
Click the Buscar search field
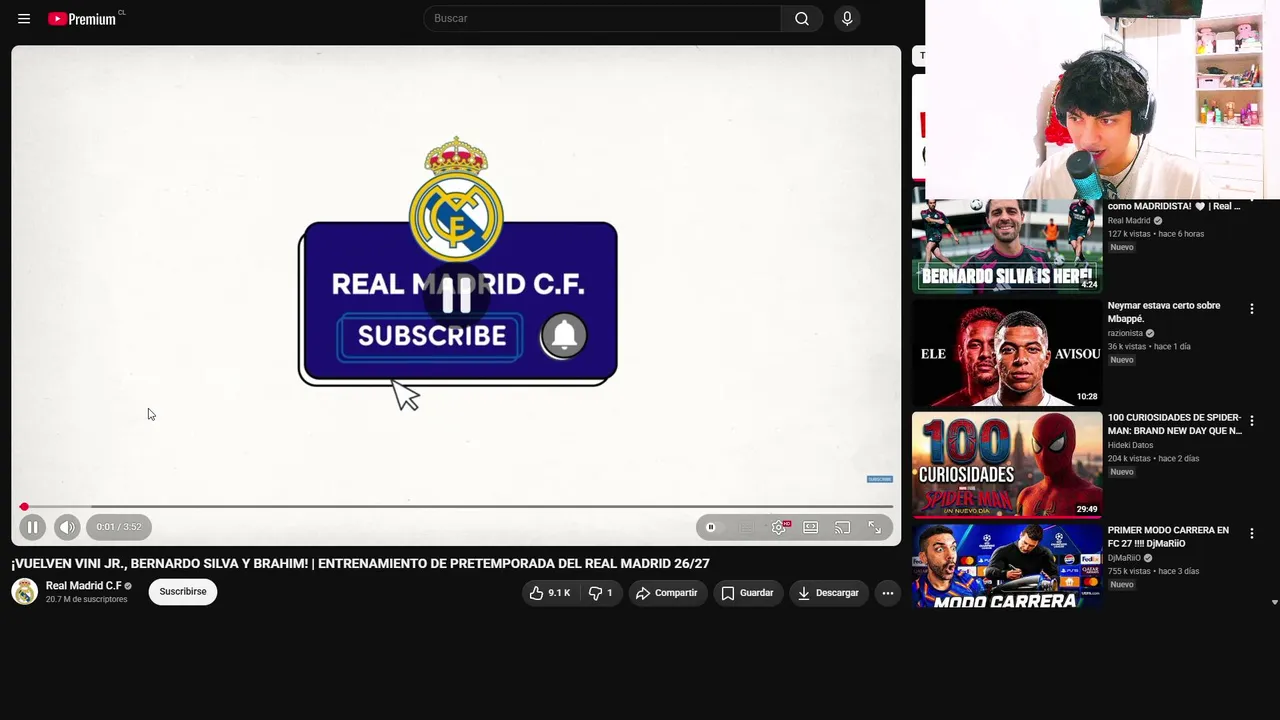602,18
